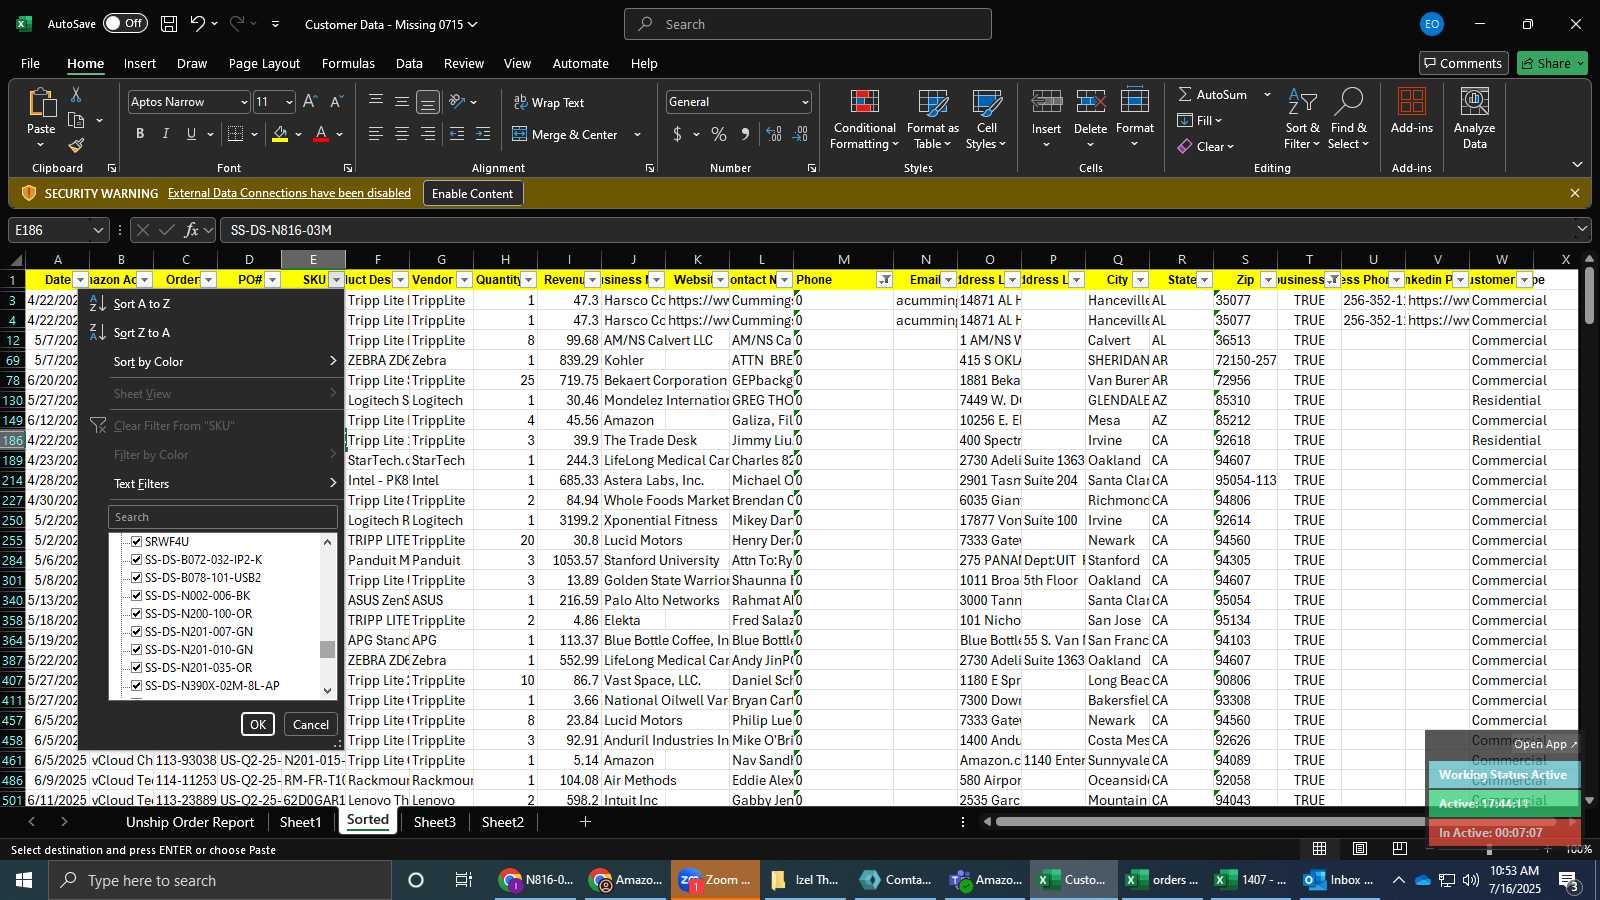Image resolution: width=1600 pixels, height=900 pixels.
Task: Uncheck SRWF4U filter checkbox
Action: 137,541
